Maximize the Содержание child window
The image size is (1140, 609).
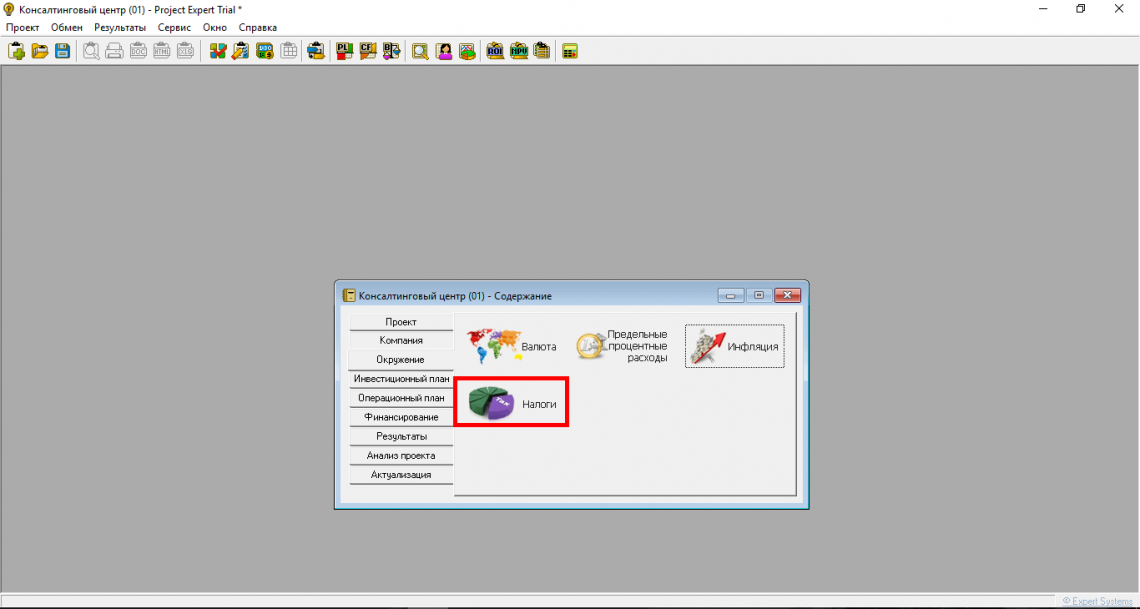click(x=759, y=295)
